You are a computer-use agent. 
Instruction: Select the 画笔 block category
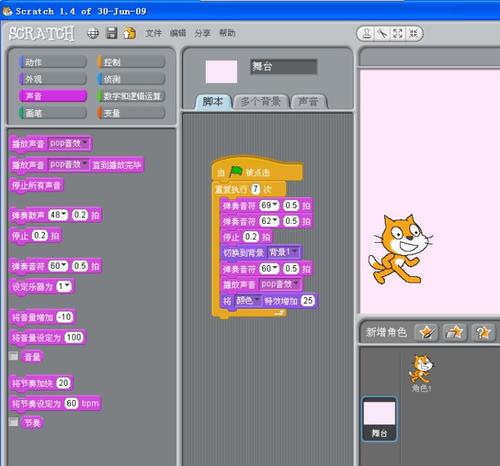[53, 113]
